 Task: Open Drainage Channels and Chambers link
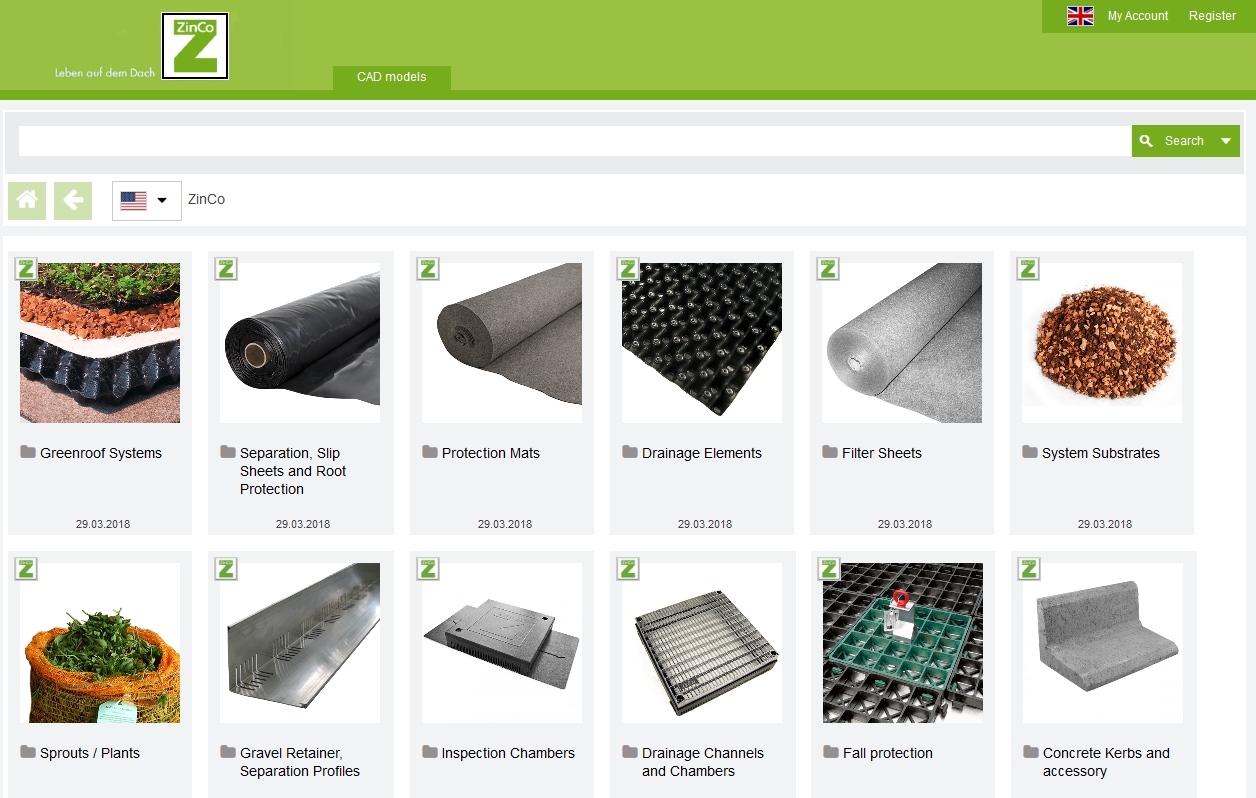[703, 762]
